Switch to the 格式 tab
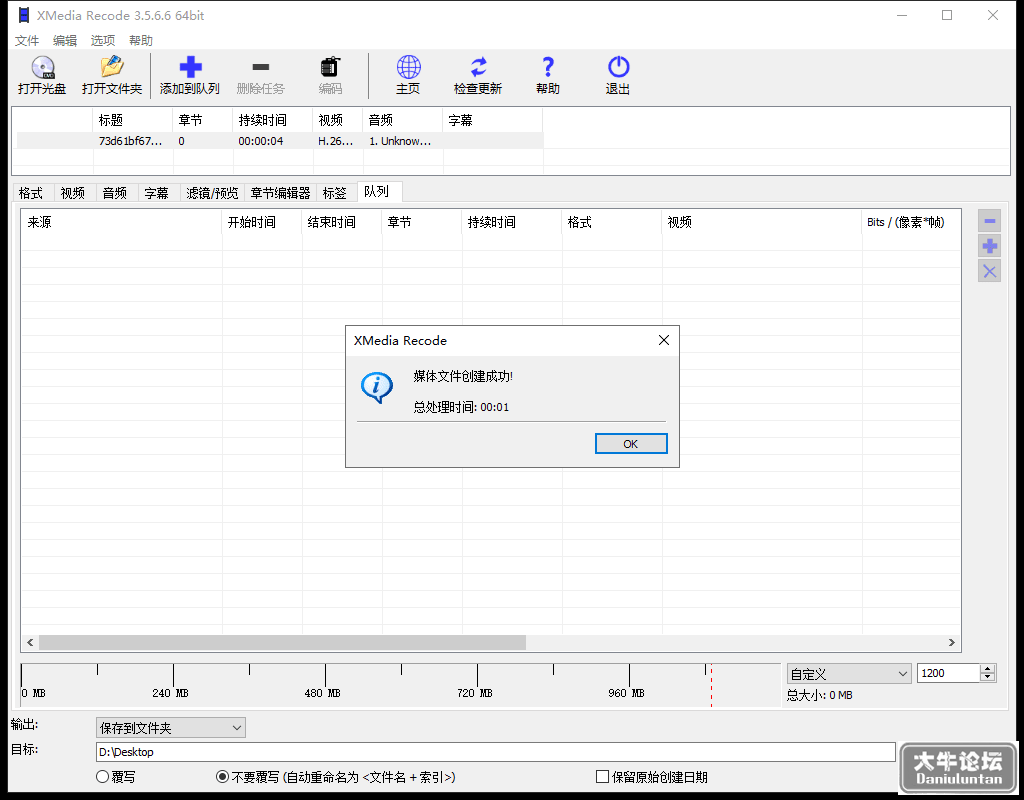 pyautogui.click(x=31, y=193)
